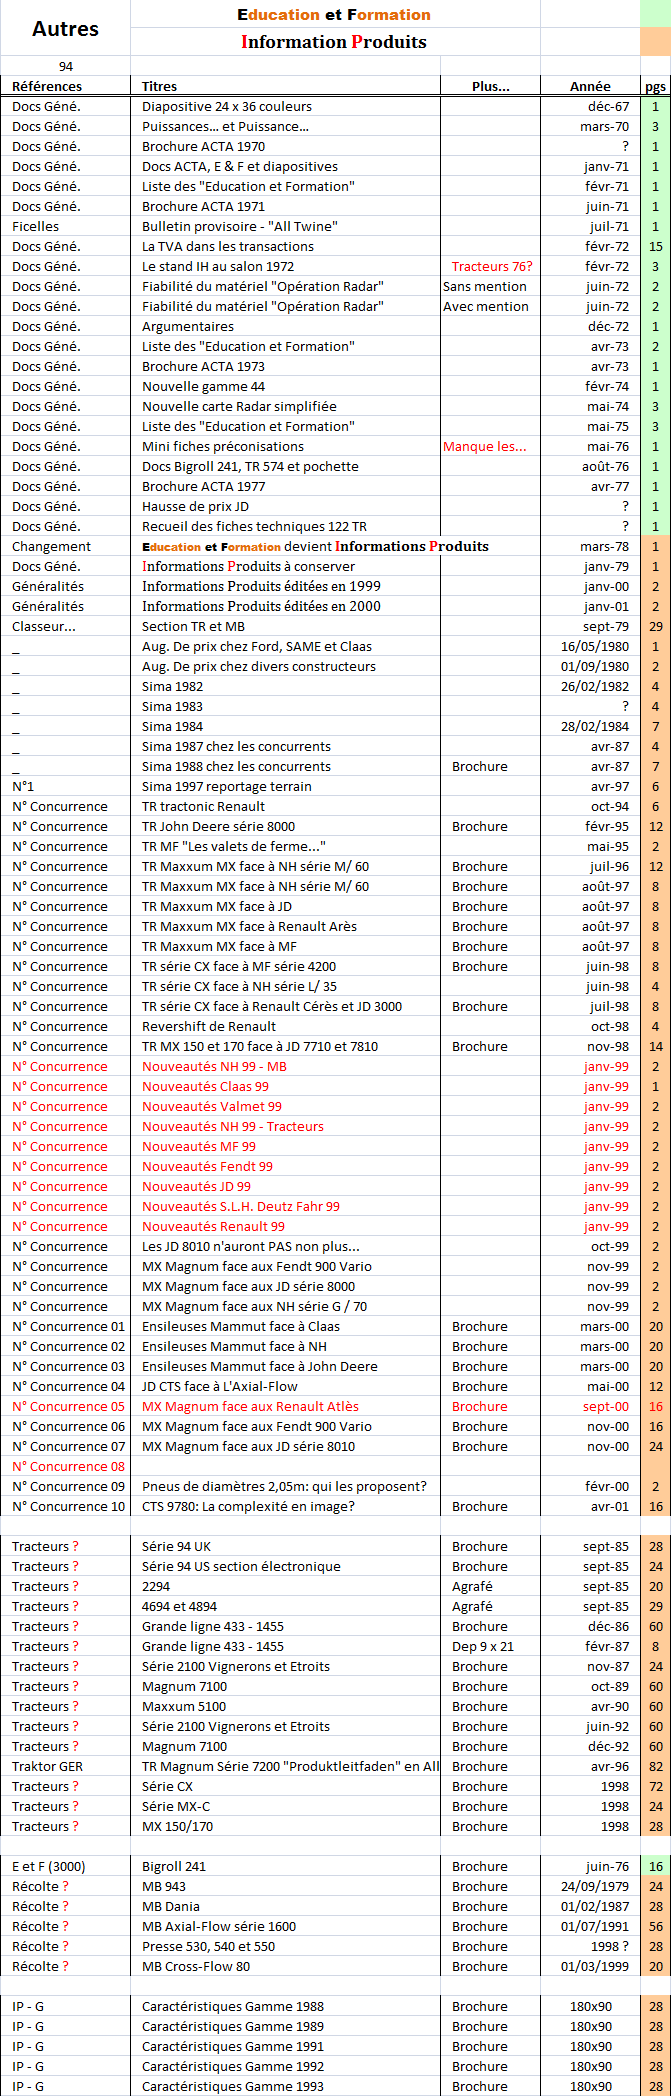Select the 'Dep 9 x 21' cell

[x=483, y=1646]
